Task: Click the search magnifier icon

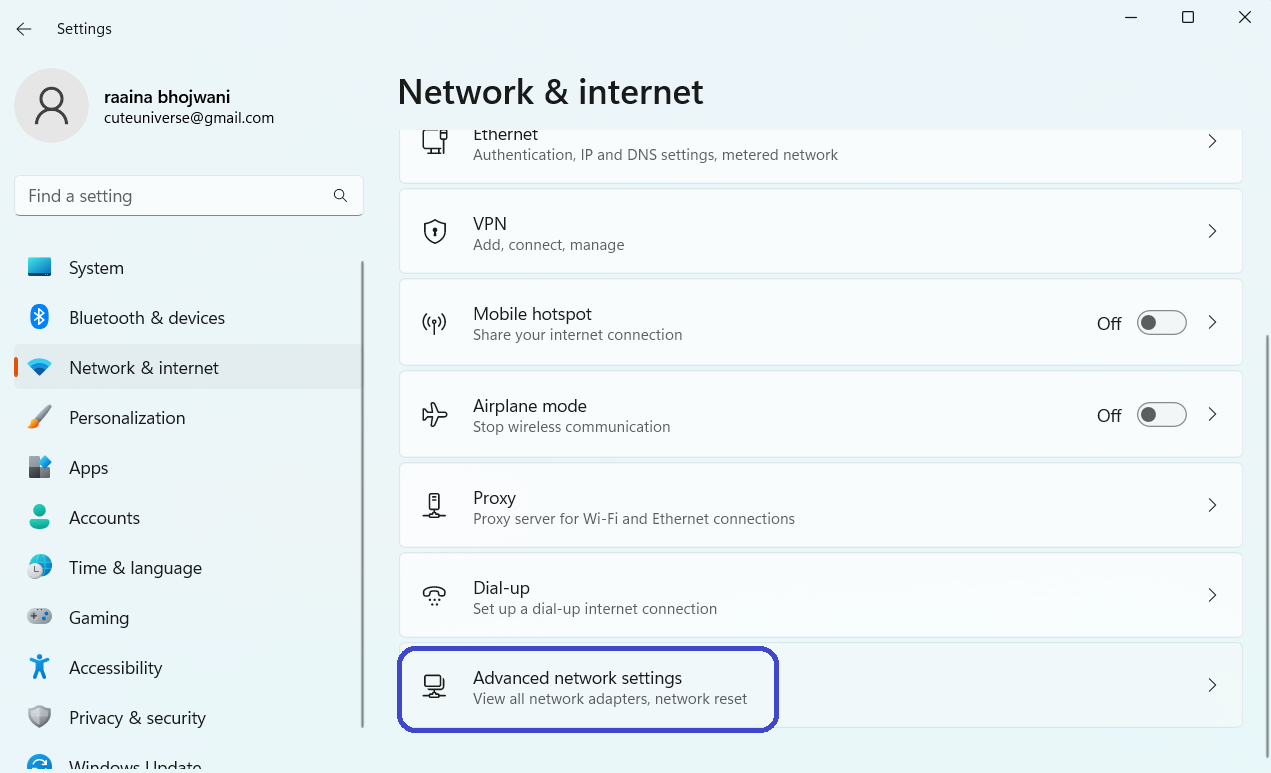Action: tap(340, 196)
